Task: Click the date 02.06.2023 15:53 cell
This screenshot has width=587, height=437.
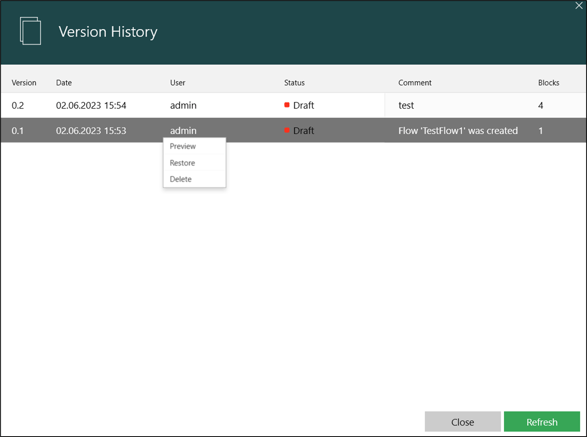Action: (91, 131)
